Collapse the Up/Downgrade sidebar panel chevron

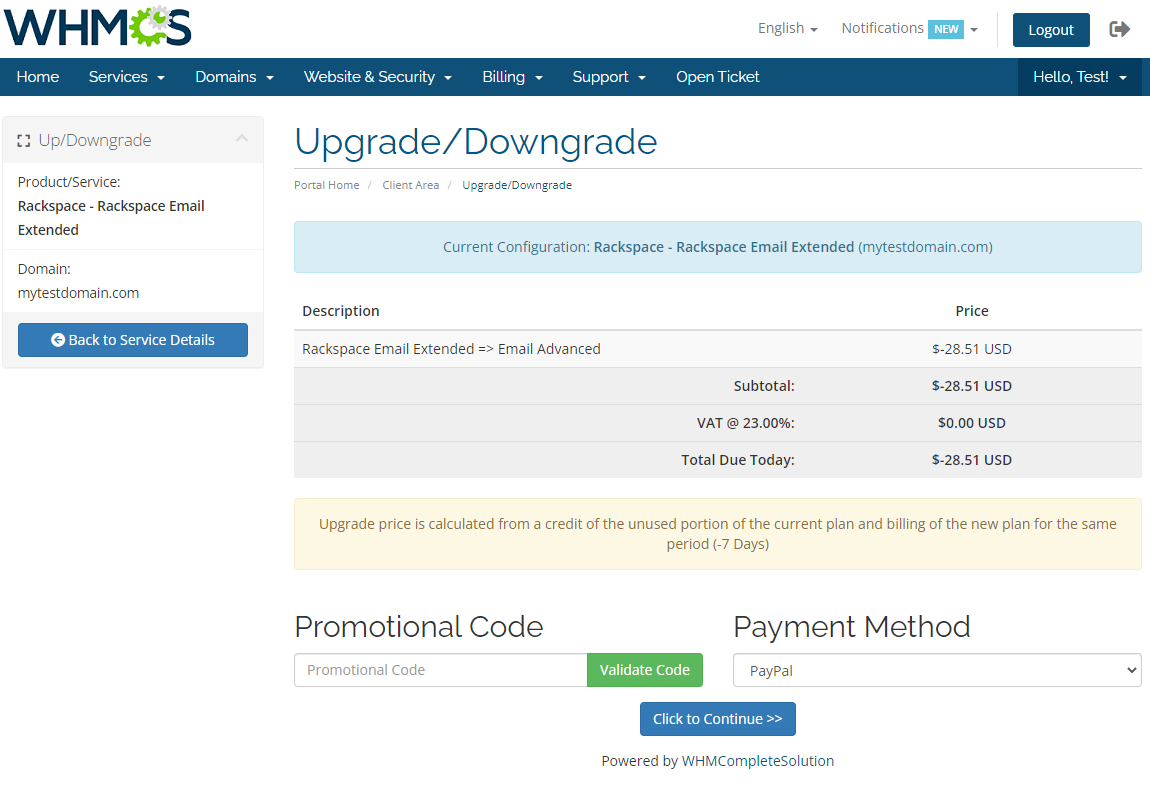point(242,139)
